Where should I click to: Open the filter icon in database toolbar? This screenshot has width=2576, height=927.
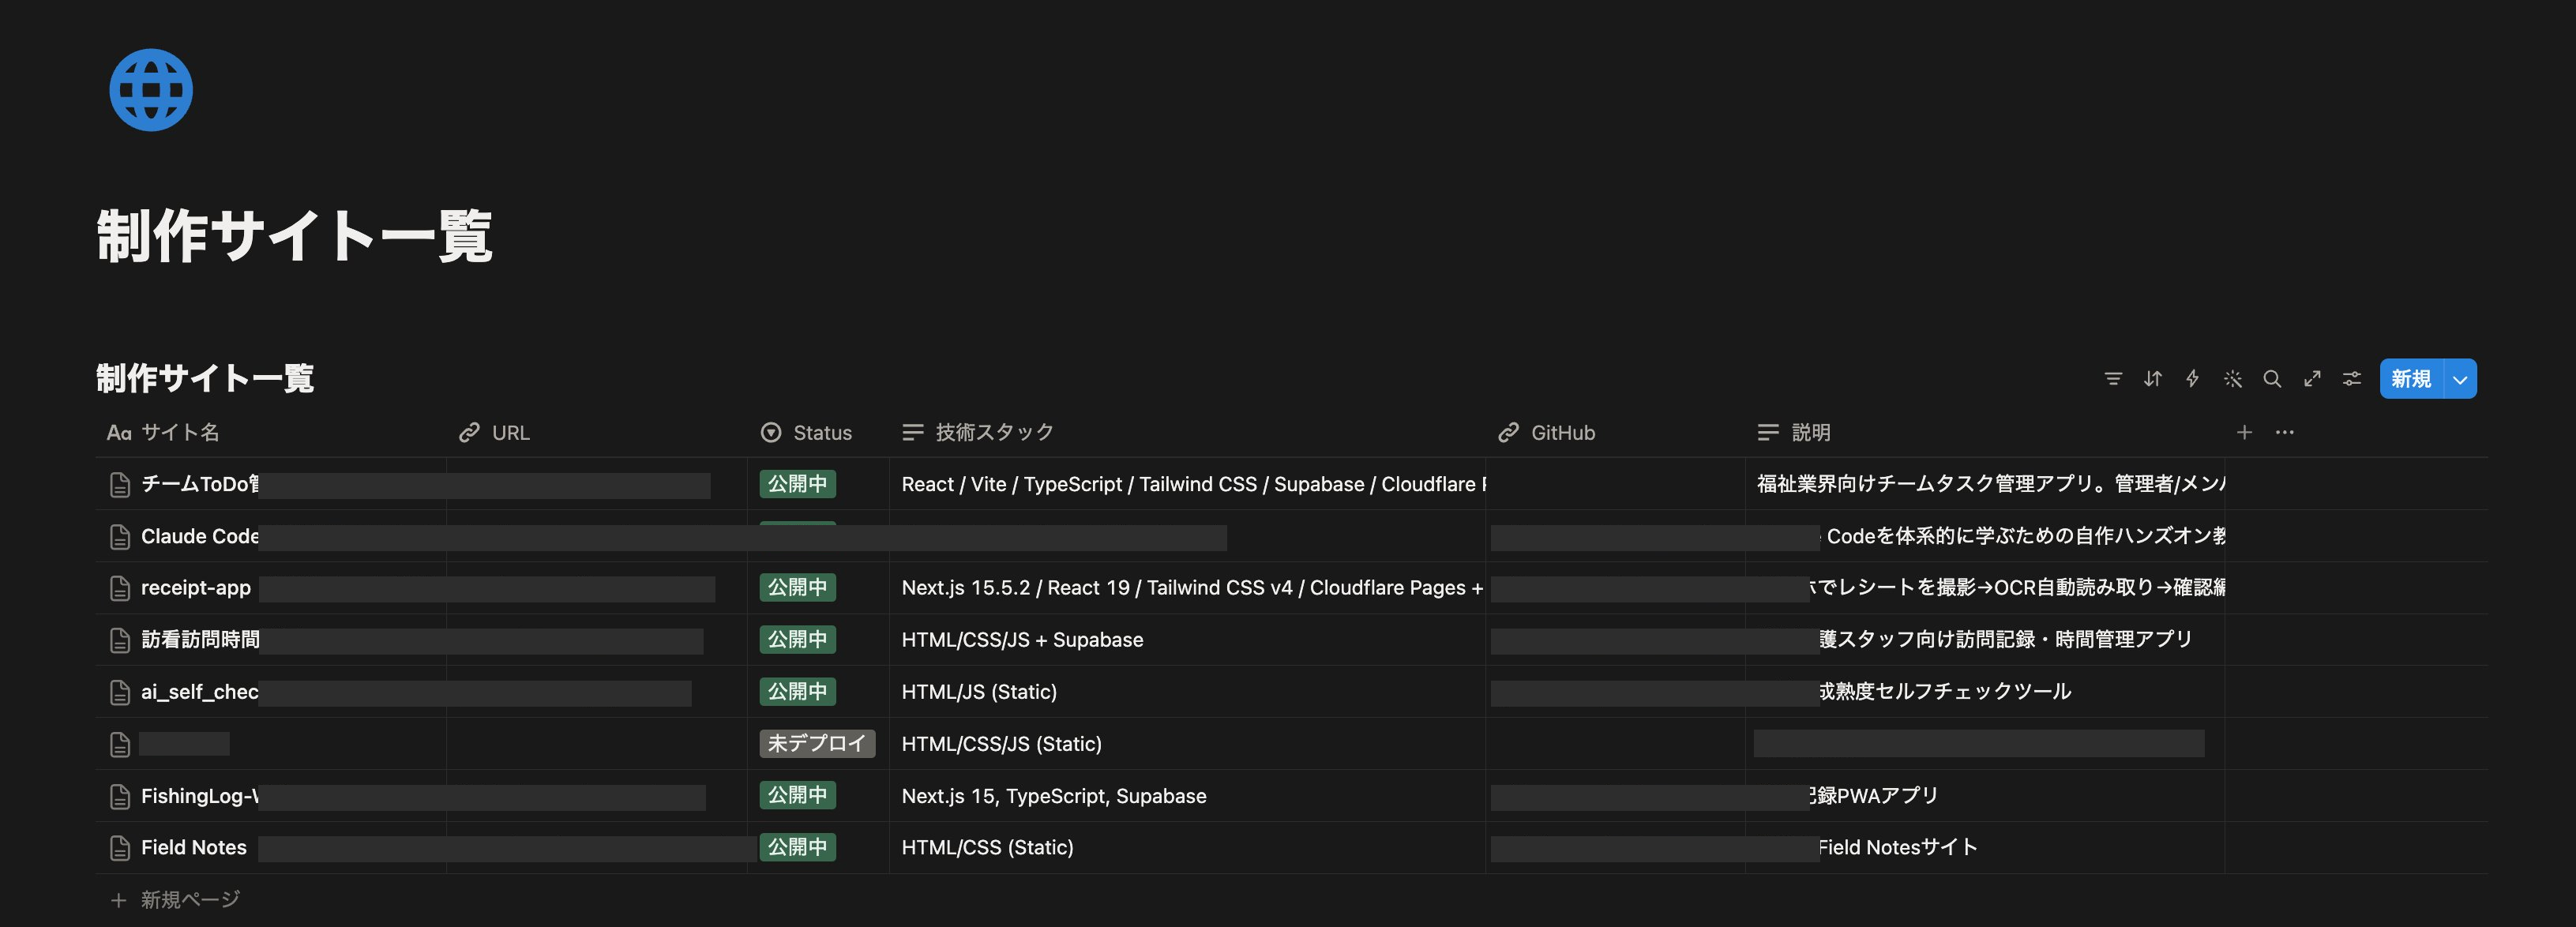tap(2112, 379)
